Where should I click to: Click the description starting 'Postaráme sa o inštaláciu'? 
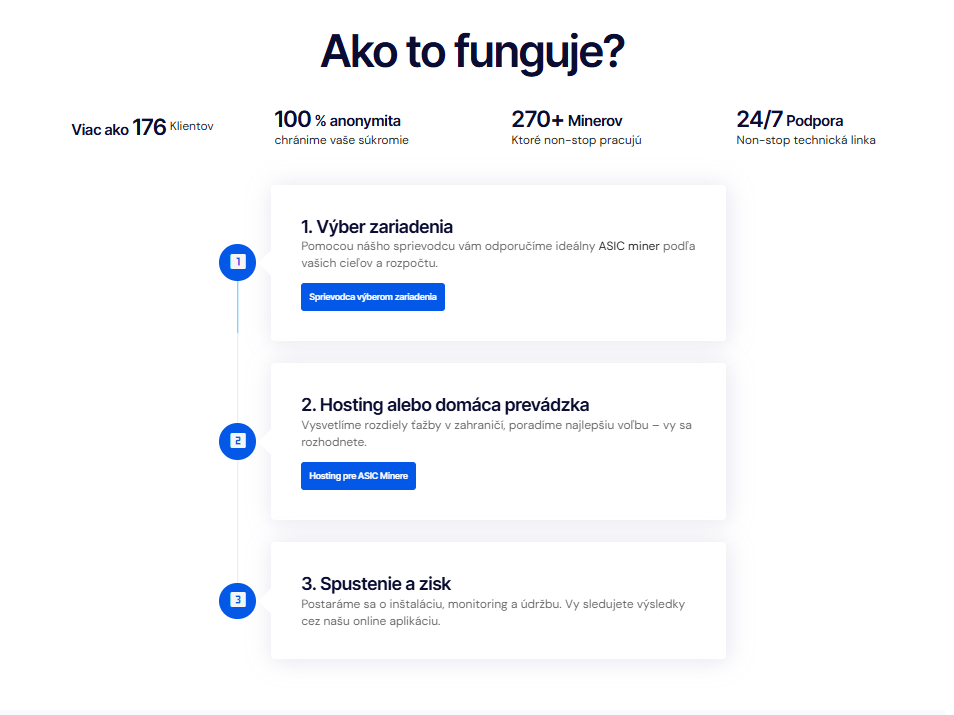pyautogui.click(x=492, y=612)
